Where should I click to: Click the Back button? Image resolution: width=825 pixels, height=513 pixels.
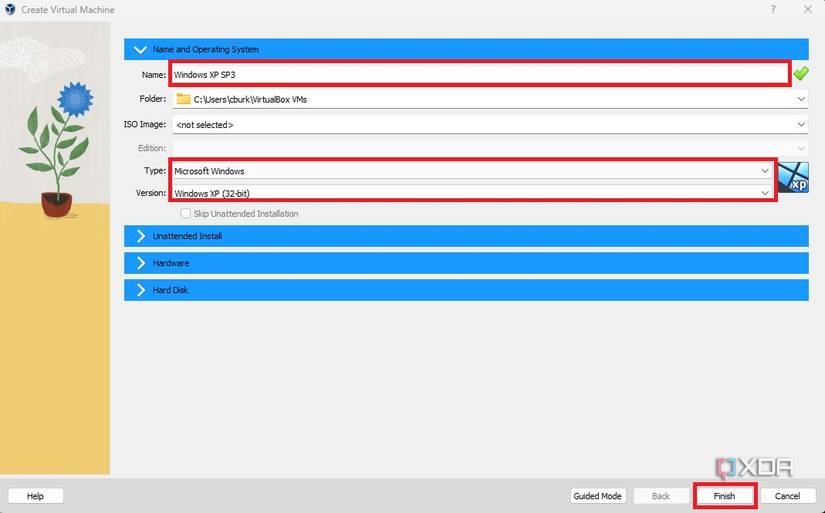click(661, 496)
